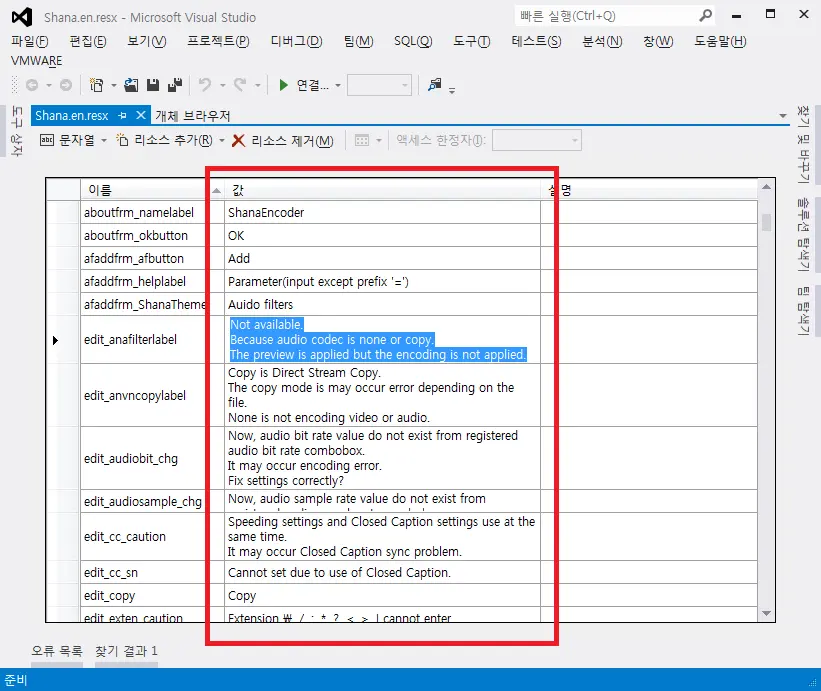Click the resource view layout icon
This screenshot has height=691, width=821.
tap(362, 140)
